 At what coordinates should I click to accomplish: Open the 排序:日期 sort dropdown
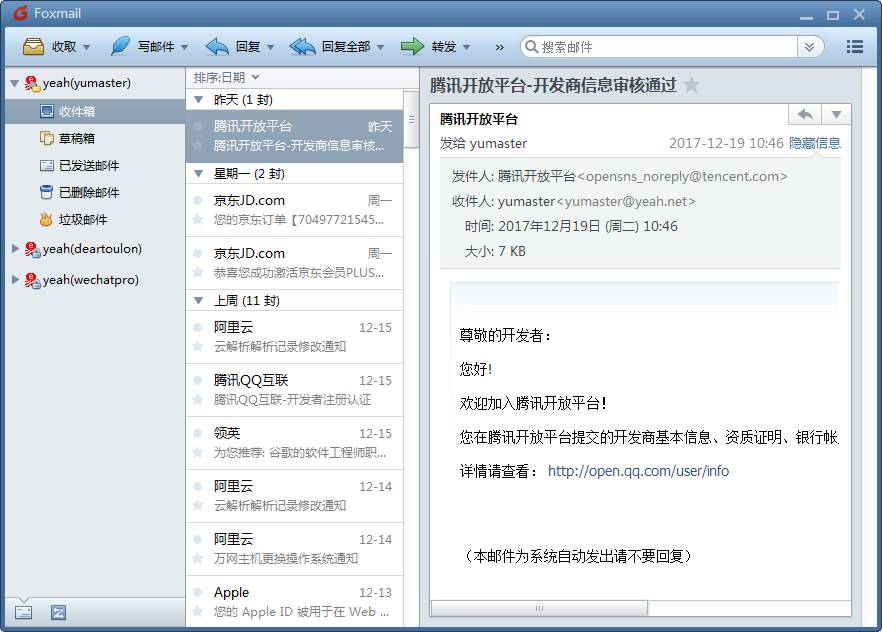(226, 77)
